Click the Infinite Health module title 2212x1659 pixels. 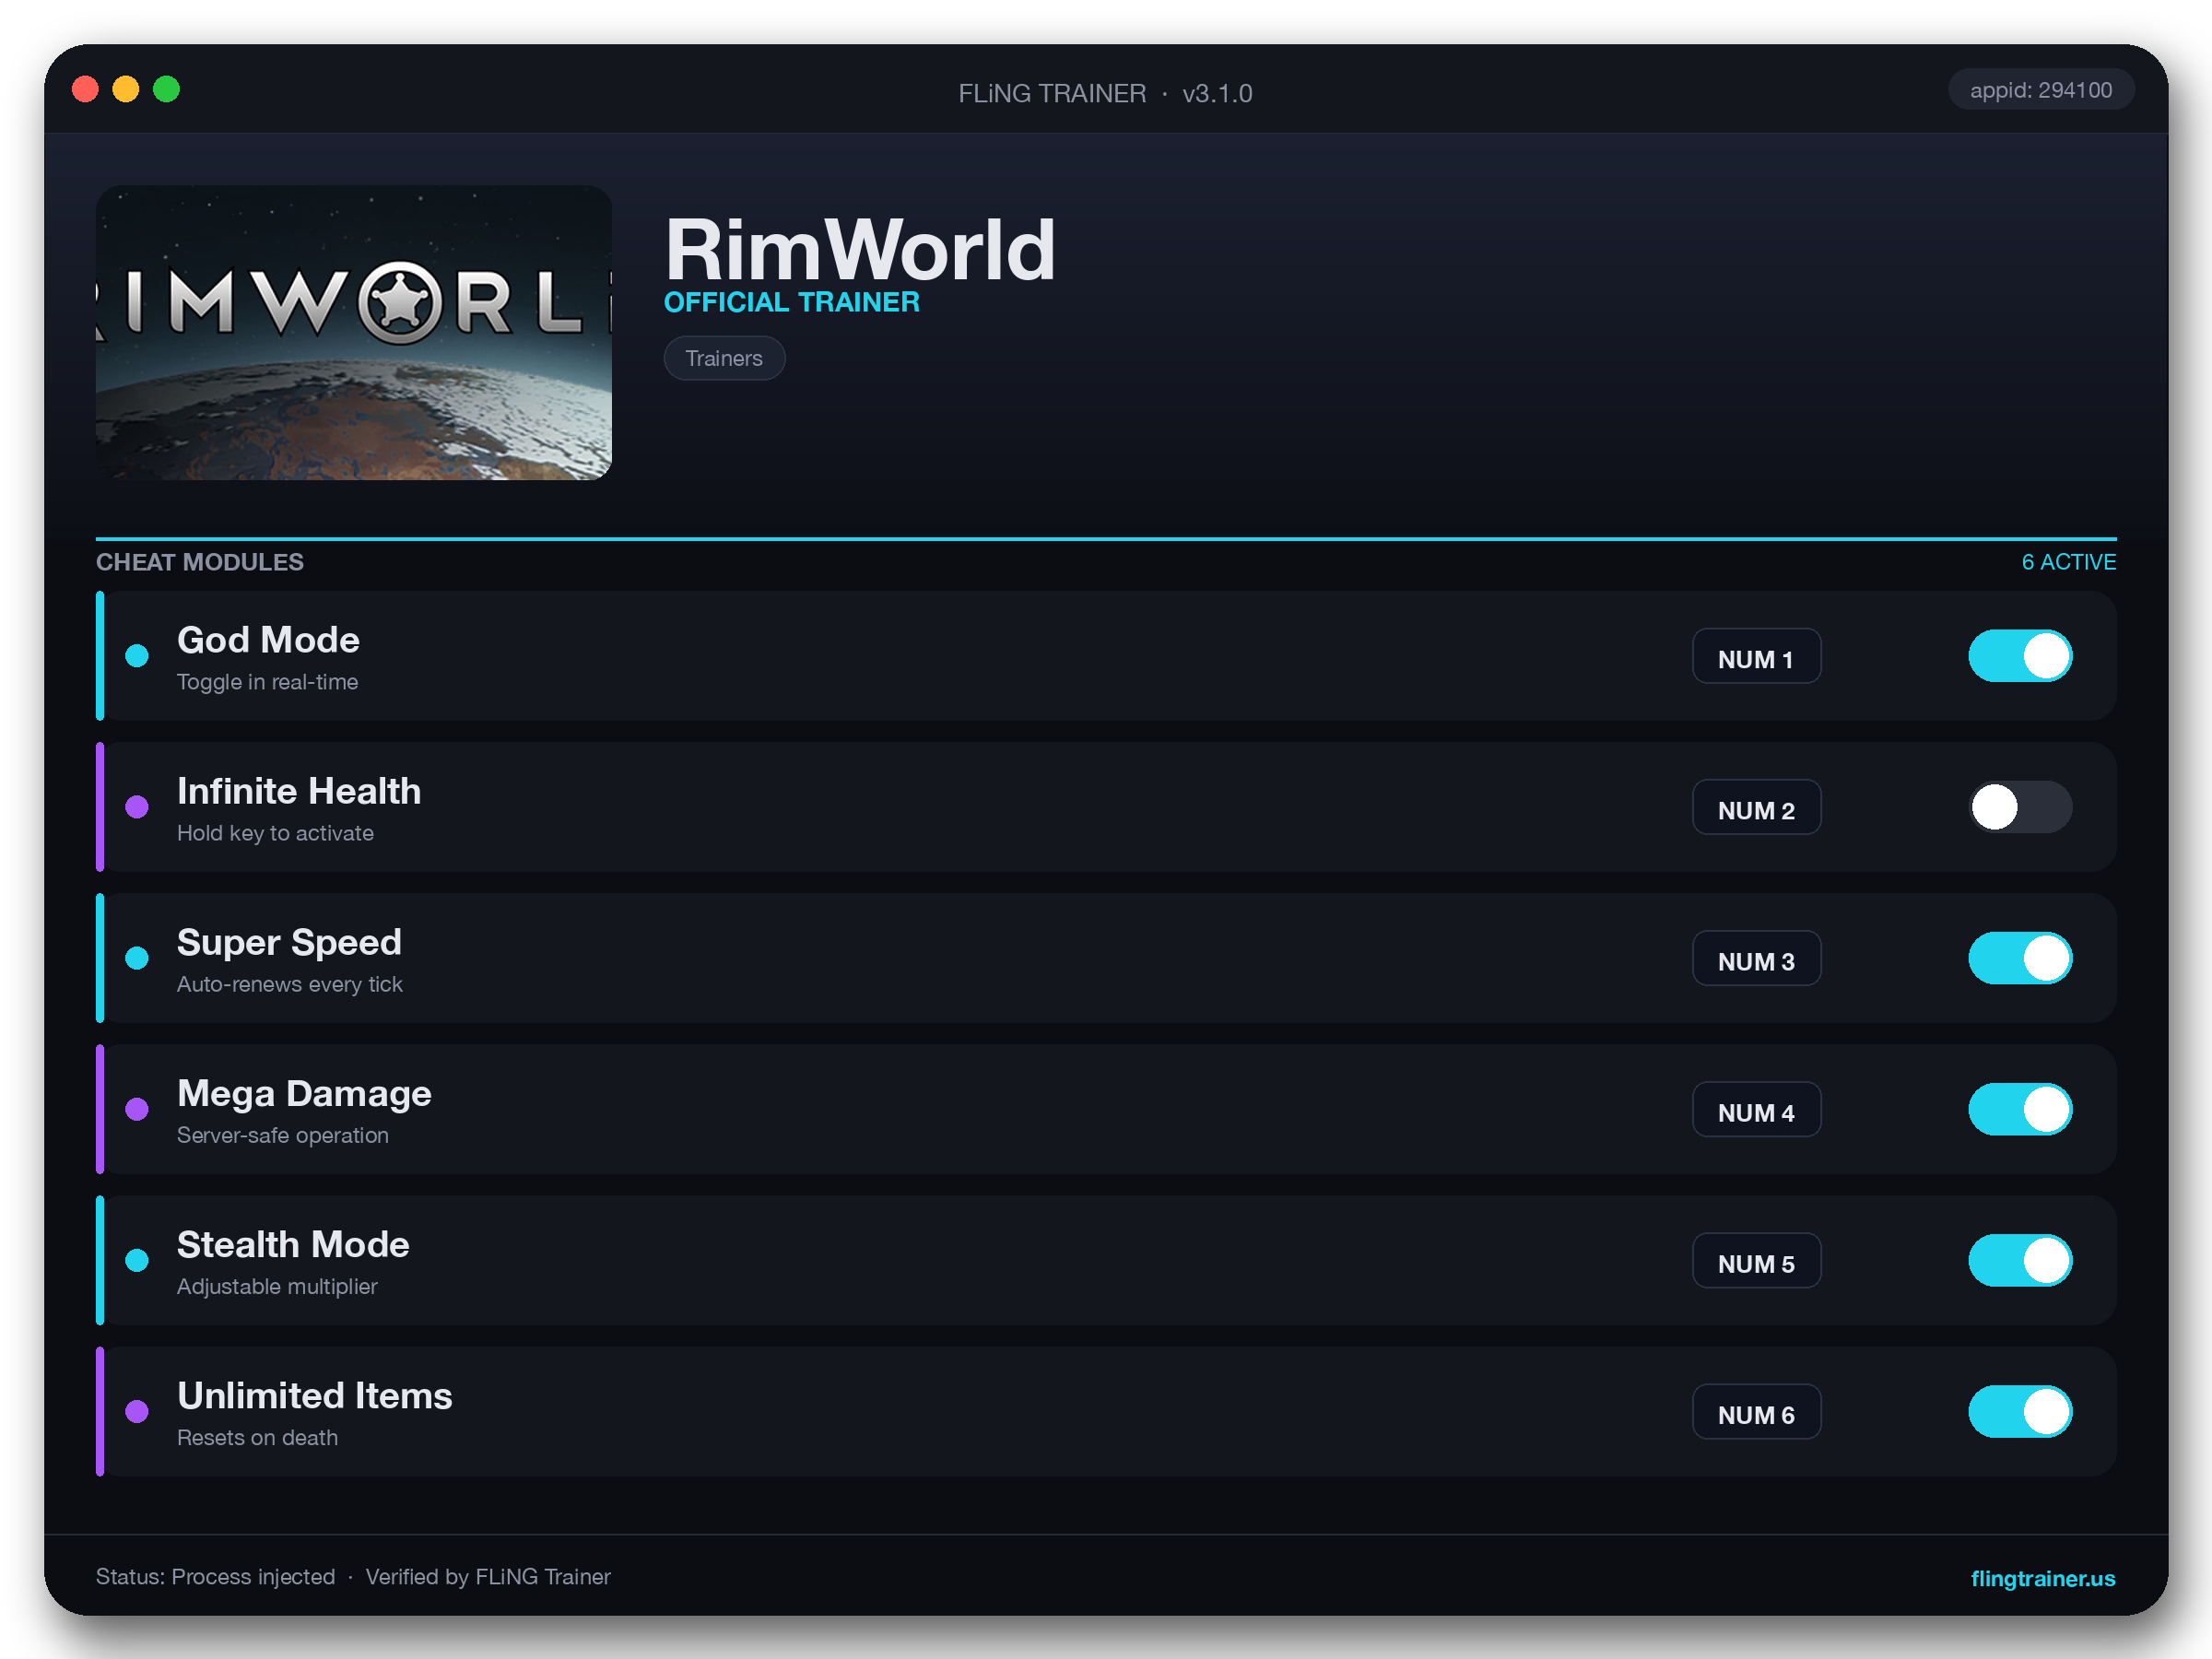(299, 791)
